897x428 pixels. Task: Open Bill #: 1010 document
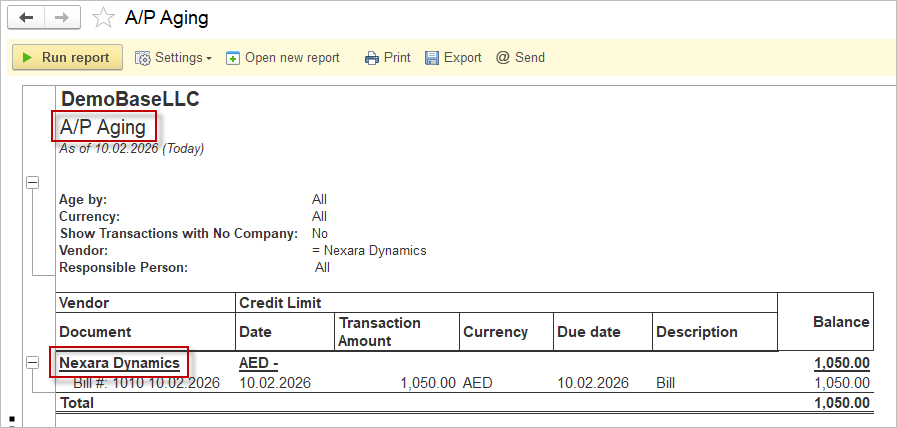pos(146,383)
